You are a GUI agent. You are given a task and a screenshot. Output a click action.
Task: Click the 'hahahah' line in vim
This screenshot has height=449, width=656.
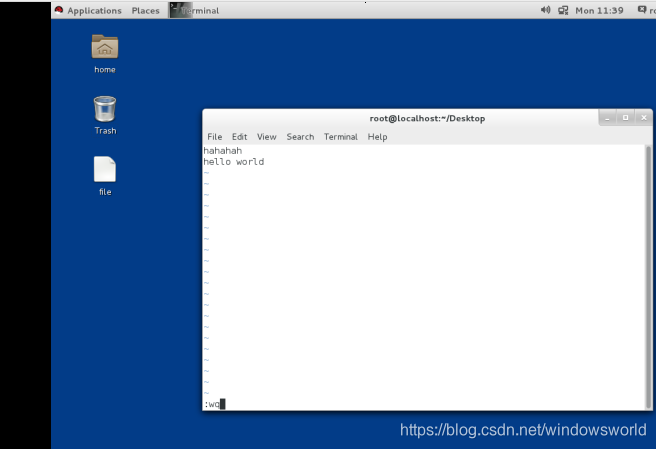click(x=223, y=151)
